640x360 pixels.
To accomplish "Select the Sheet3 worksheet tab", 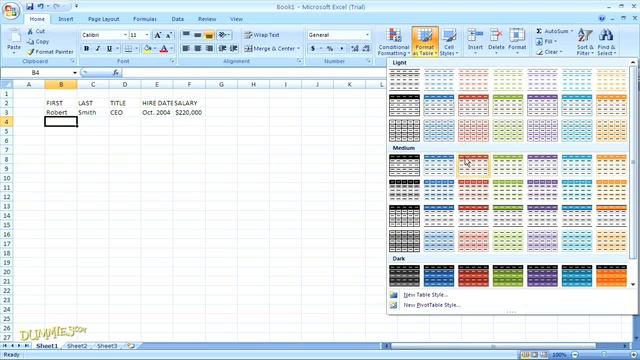I will coord(107,346).
